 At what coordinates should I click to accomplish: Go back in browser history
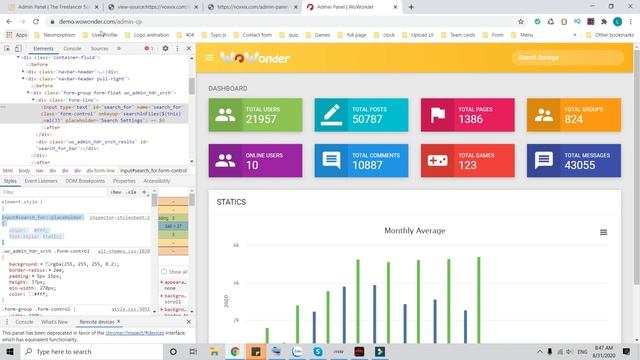(9, 22)
